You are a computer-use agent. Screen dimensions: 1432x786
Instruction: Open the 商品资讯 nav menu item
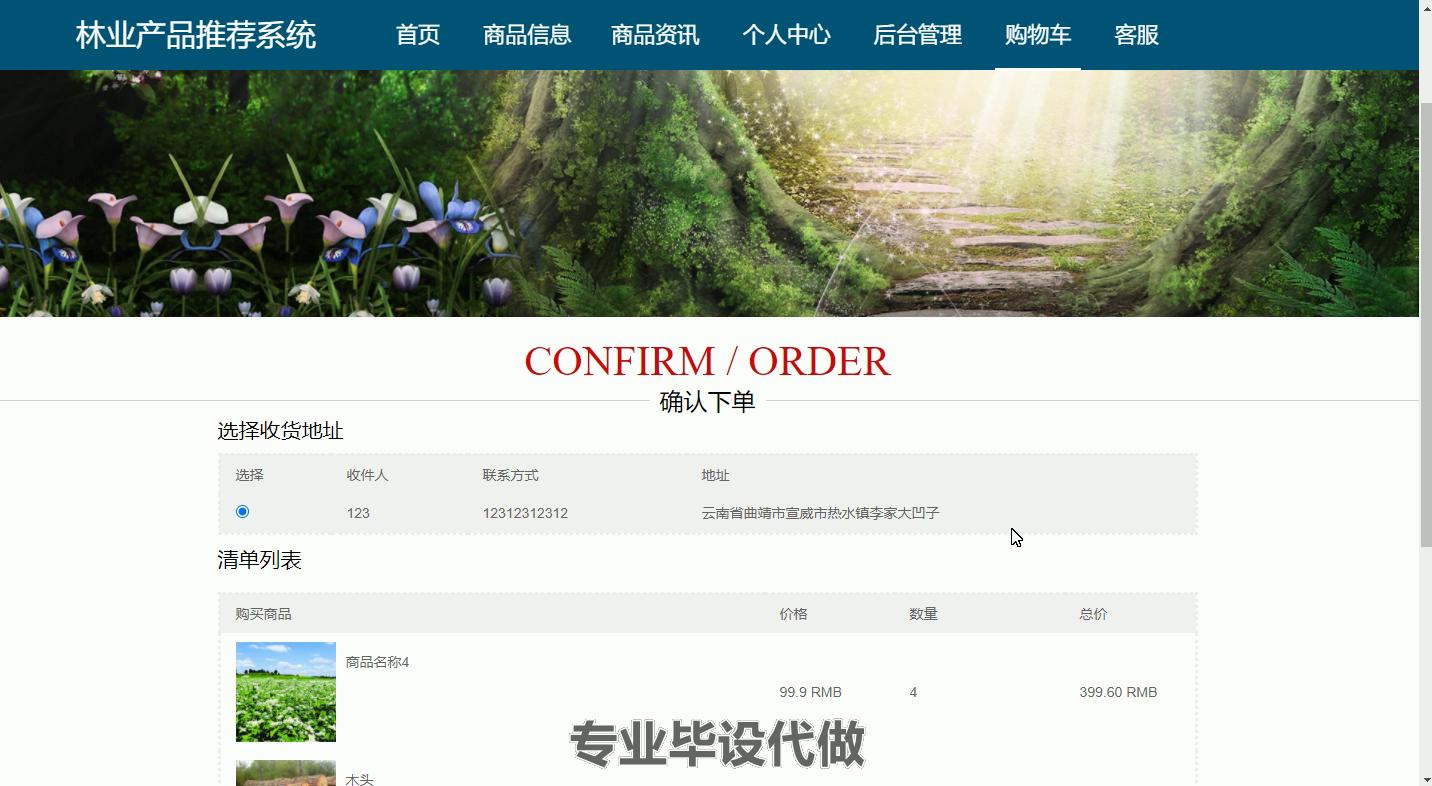[655, 35]
